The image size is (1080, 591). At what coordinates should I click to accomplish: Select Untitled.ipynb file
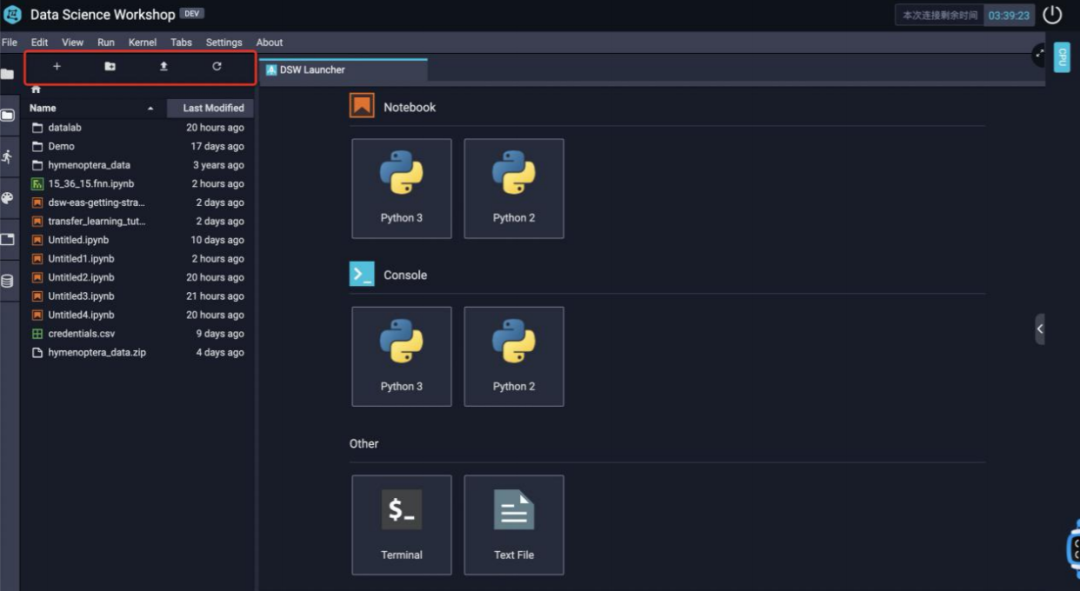(x=138, y=240)
